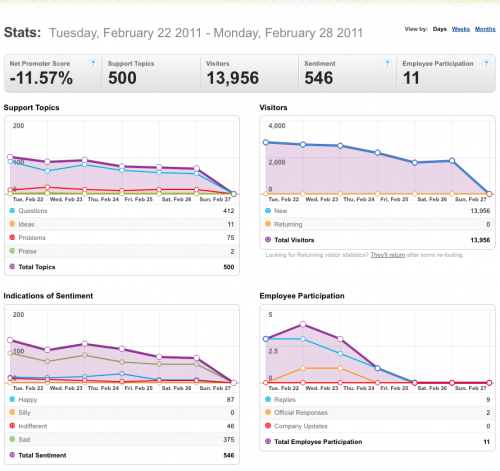Click the red Problems legend marker
This screenshot has width=500, height=471.
click(x=12, y=237)
